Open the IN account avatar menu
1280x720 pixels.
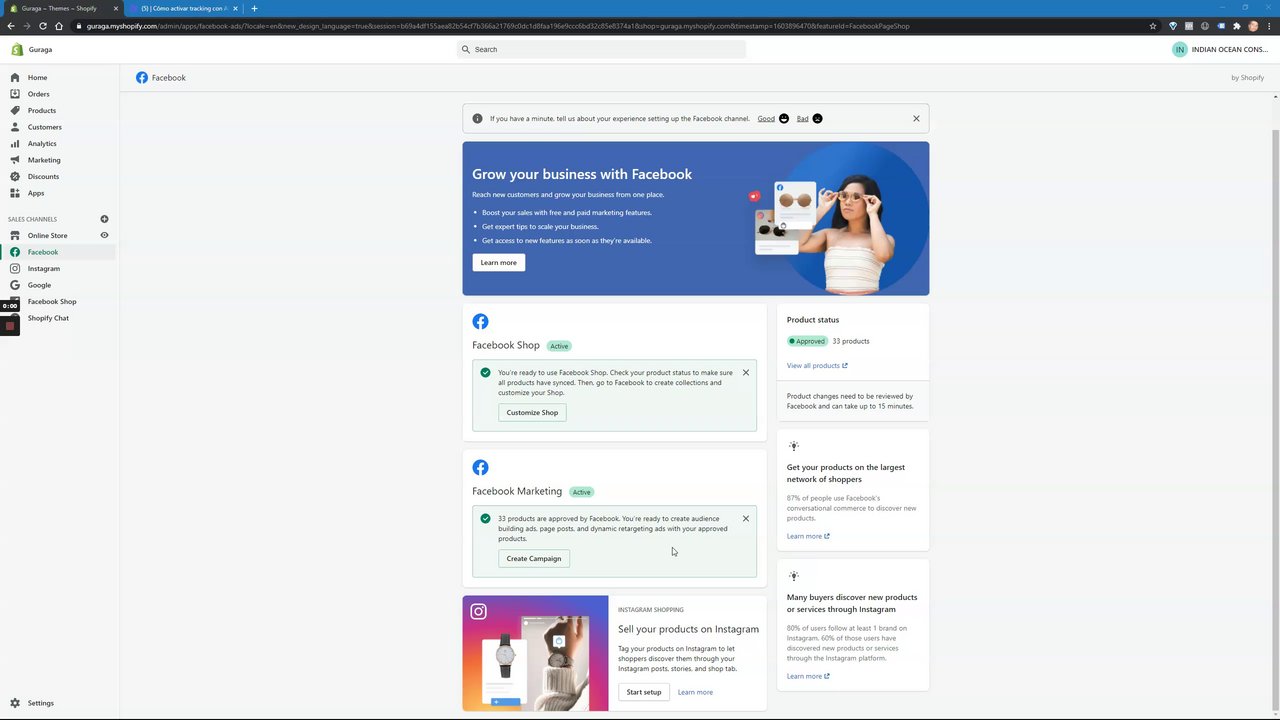point(1180,49)
